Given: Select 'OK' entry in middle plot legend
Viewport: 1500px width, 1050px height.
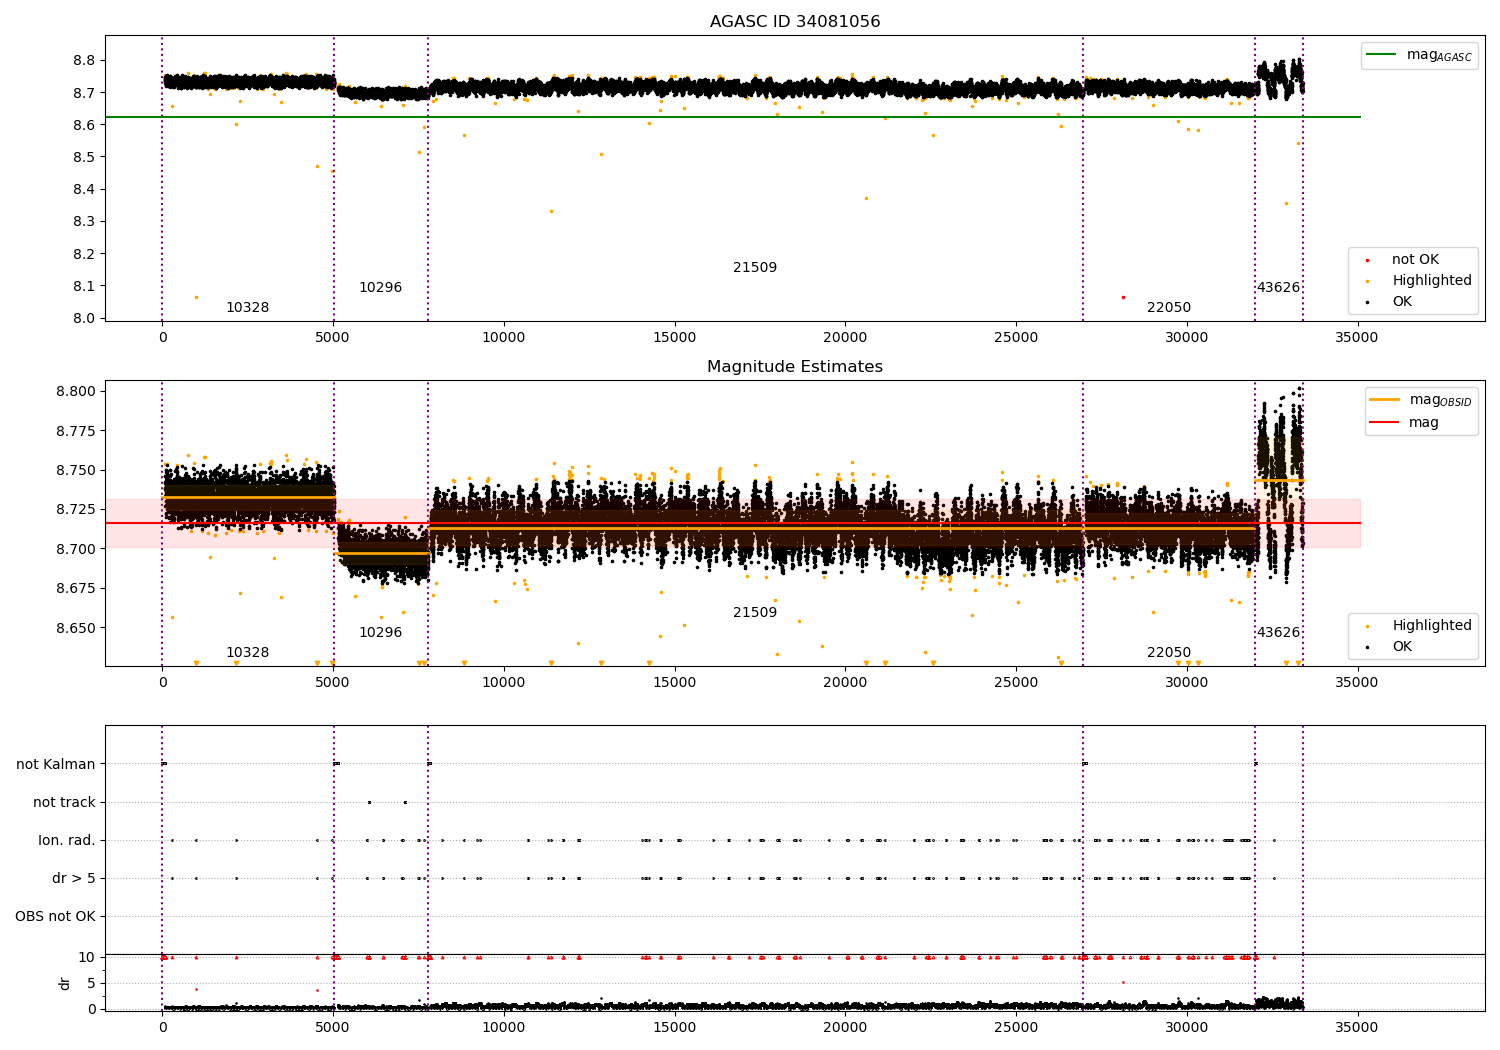Looking at the screenshot, I should pos(1402,647).
